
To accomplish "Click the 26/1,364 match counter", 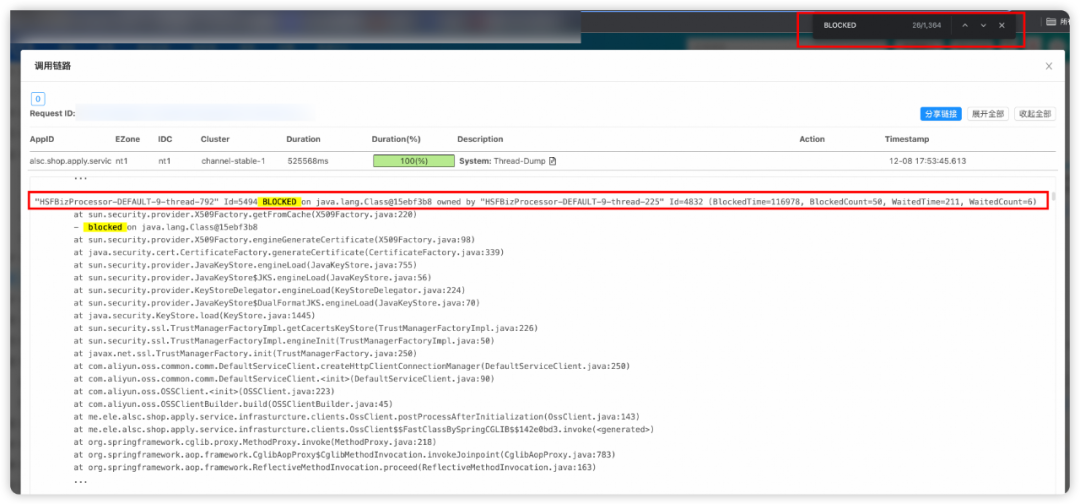I will 926,25.
